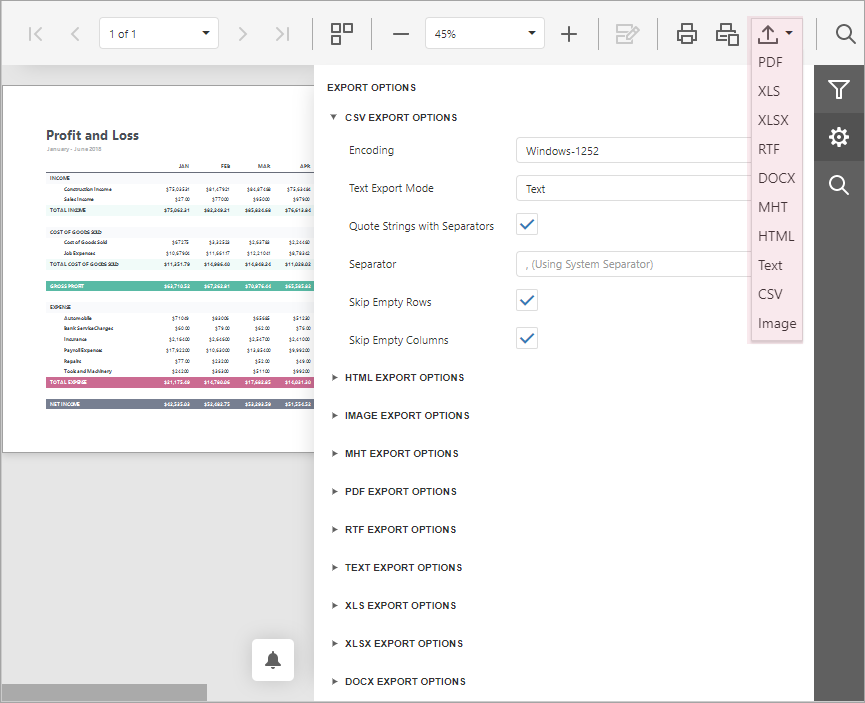The width and height of the screenshot is (865, 703).
Task: Select PDF in the export format list
Action: [770, 62]
